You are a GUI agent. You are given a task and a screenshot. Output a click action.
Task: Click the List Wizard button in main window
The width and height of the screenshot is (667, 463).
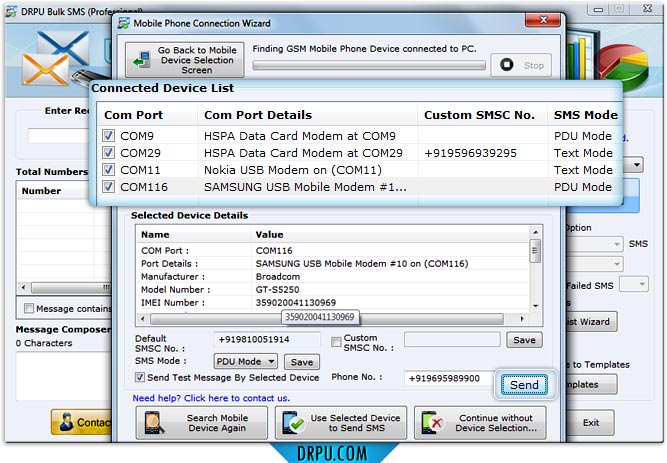click(x=591, y=322)
